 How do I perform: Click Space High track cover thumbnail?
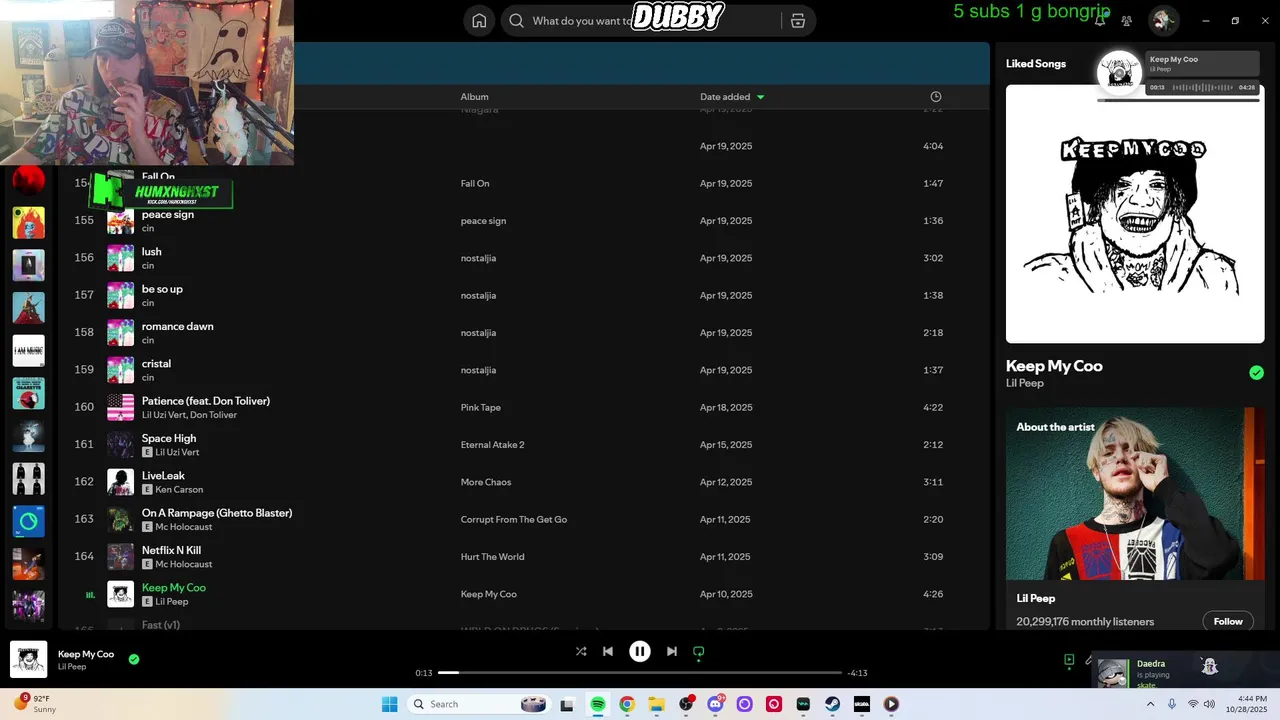pyautogui.click(x=120, y=444)
